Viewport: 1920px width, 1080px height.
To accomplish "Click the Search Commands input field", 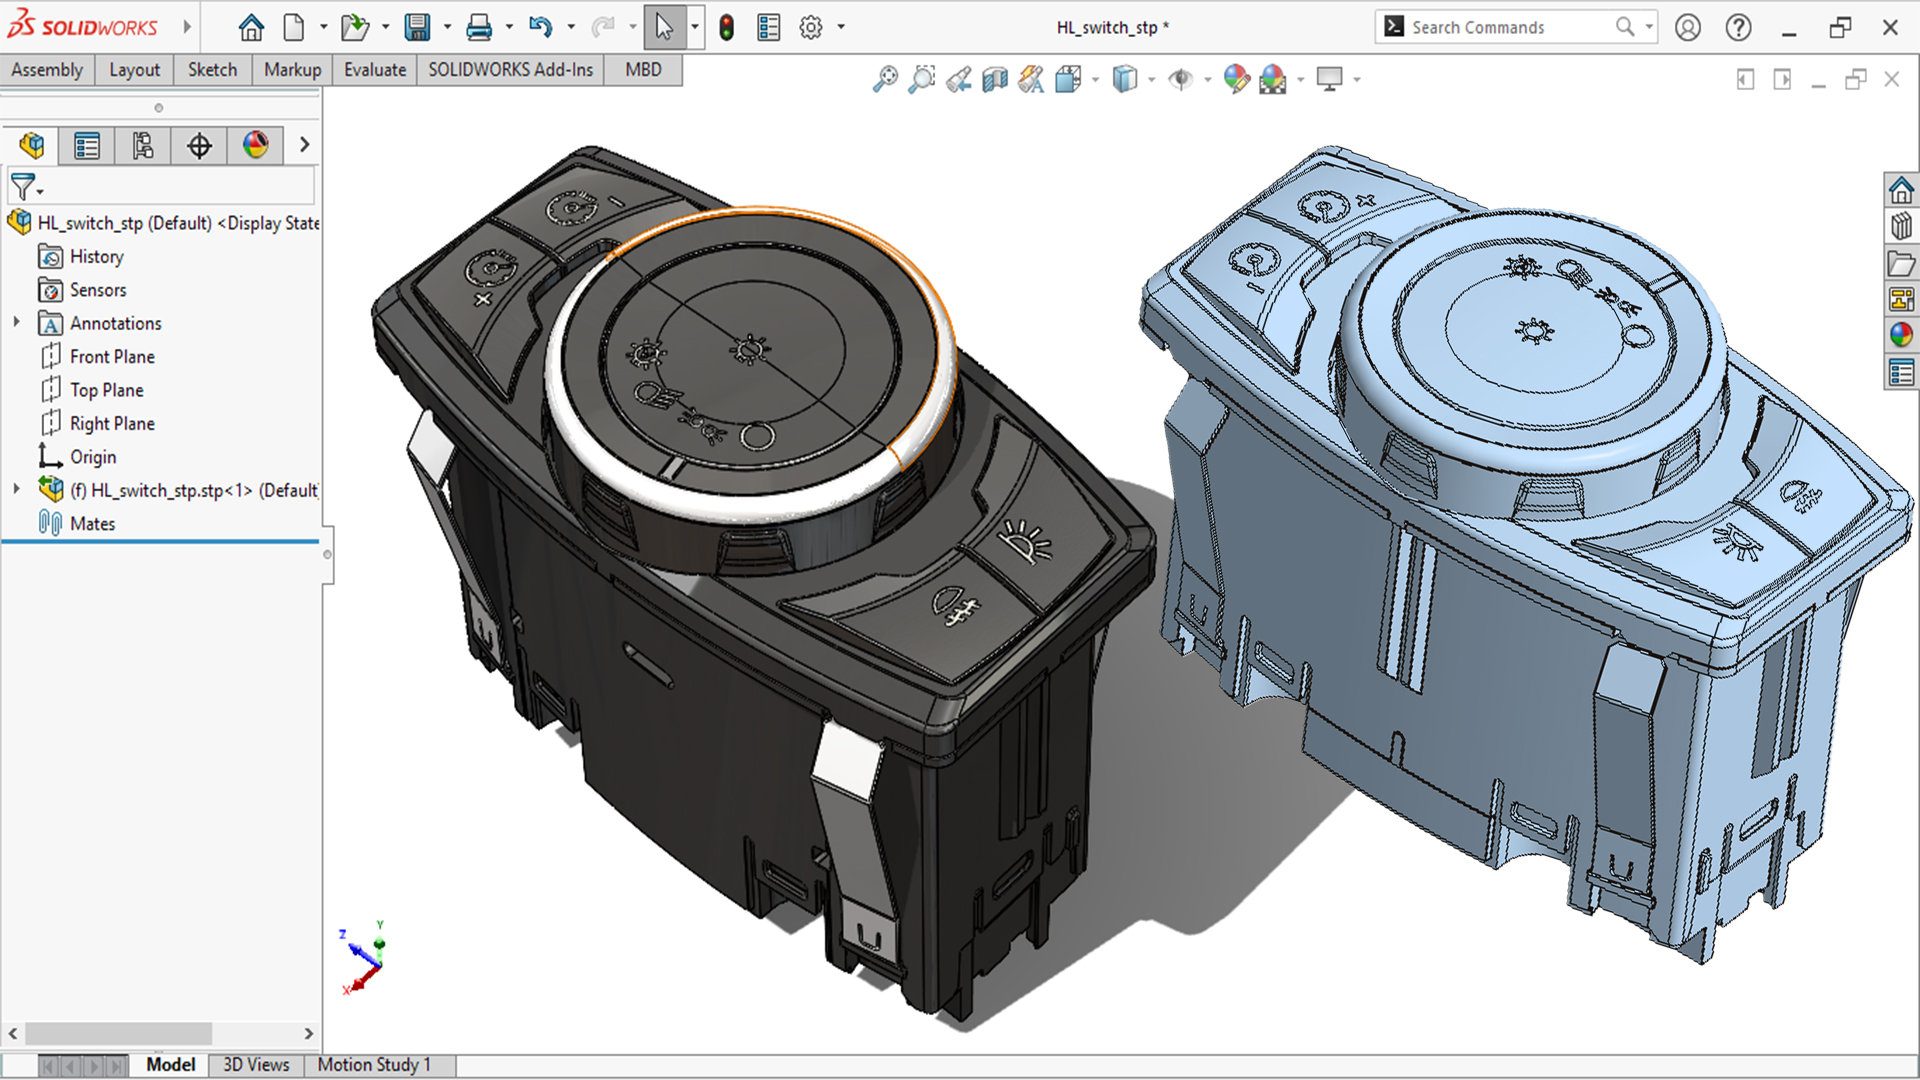I will [1505, 27].
